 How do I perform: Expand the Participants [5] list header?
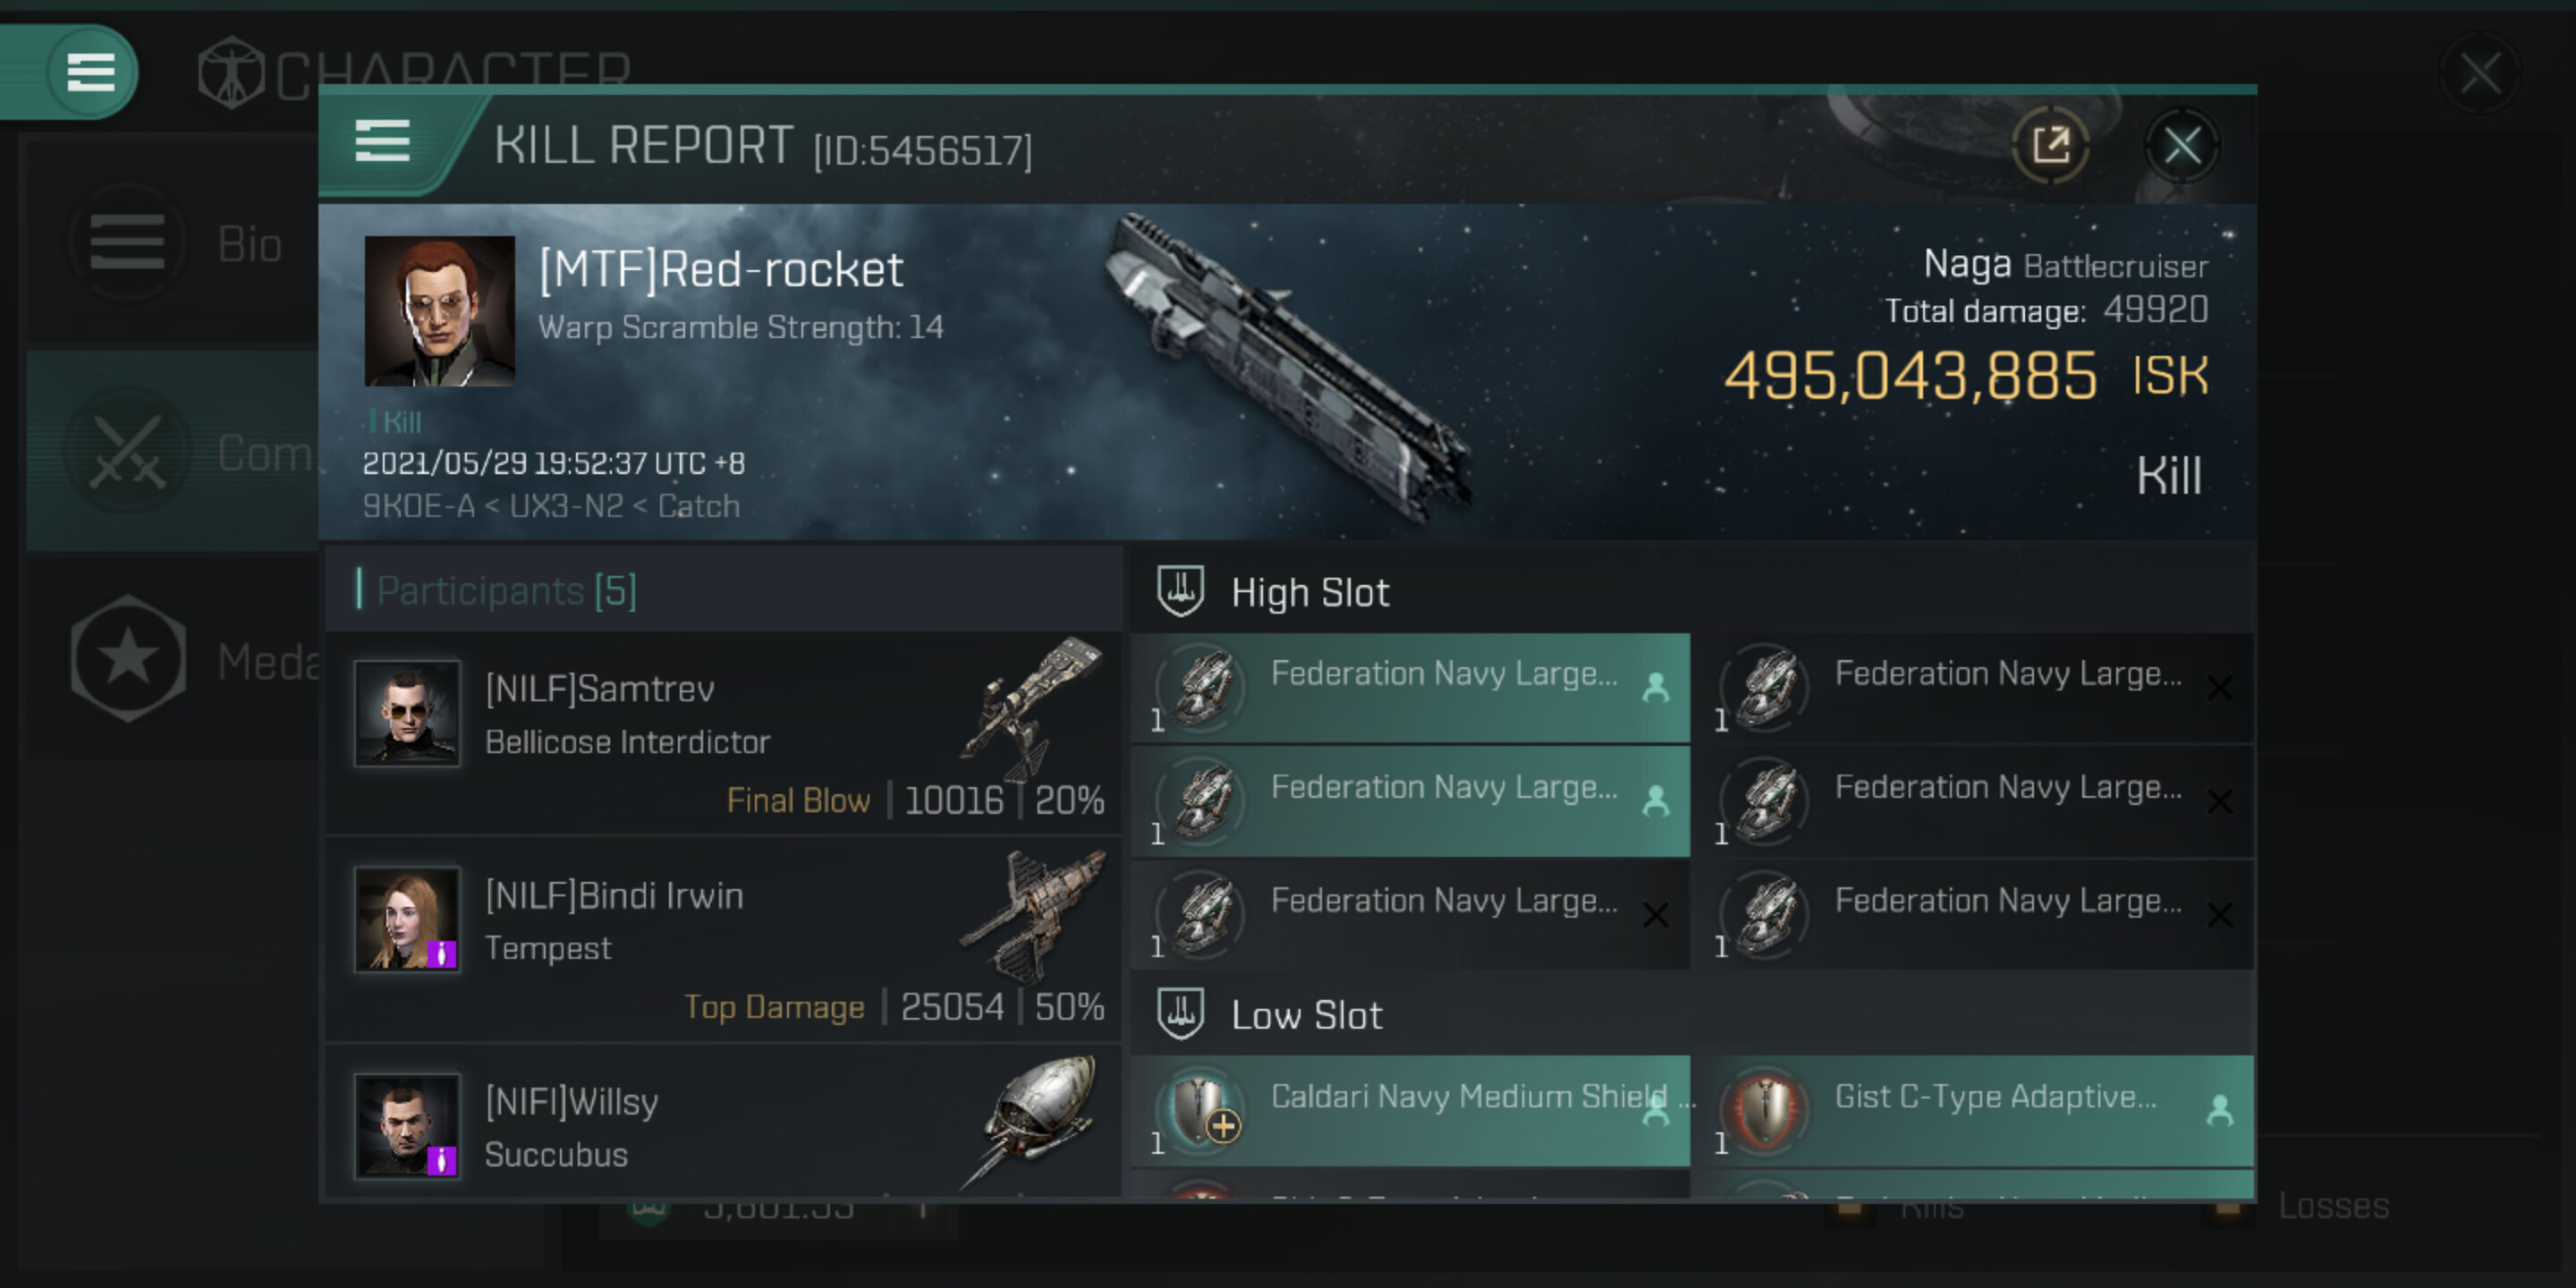pos(506,591)
